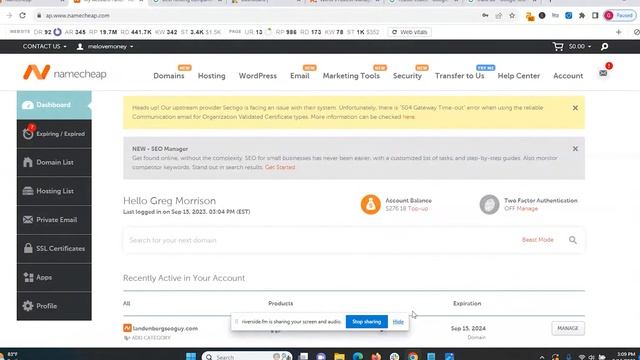Open the Windows Start button

point(191,356)
